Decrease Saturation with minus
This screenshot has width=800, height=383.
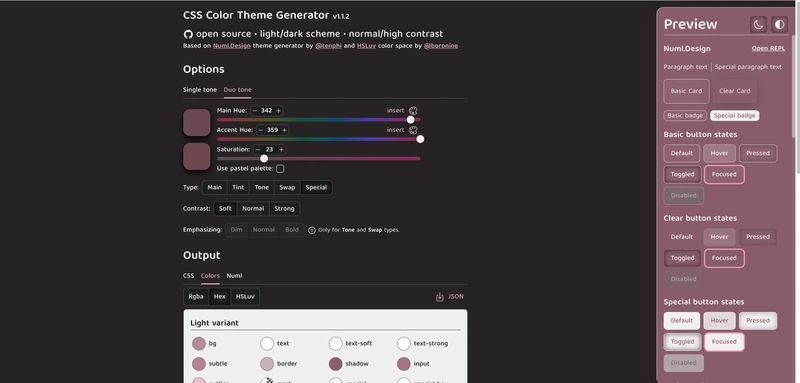[x=258, y=149]
